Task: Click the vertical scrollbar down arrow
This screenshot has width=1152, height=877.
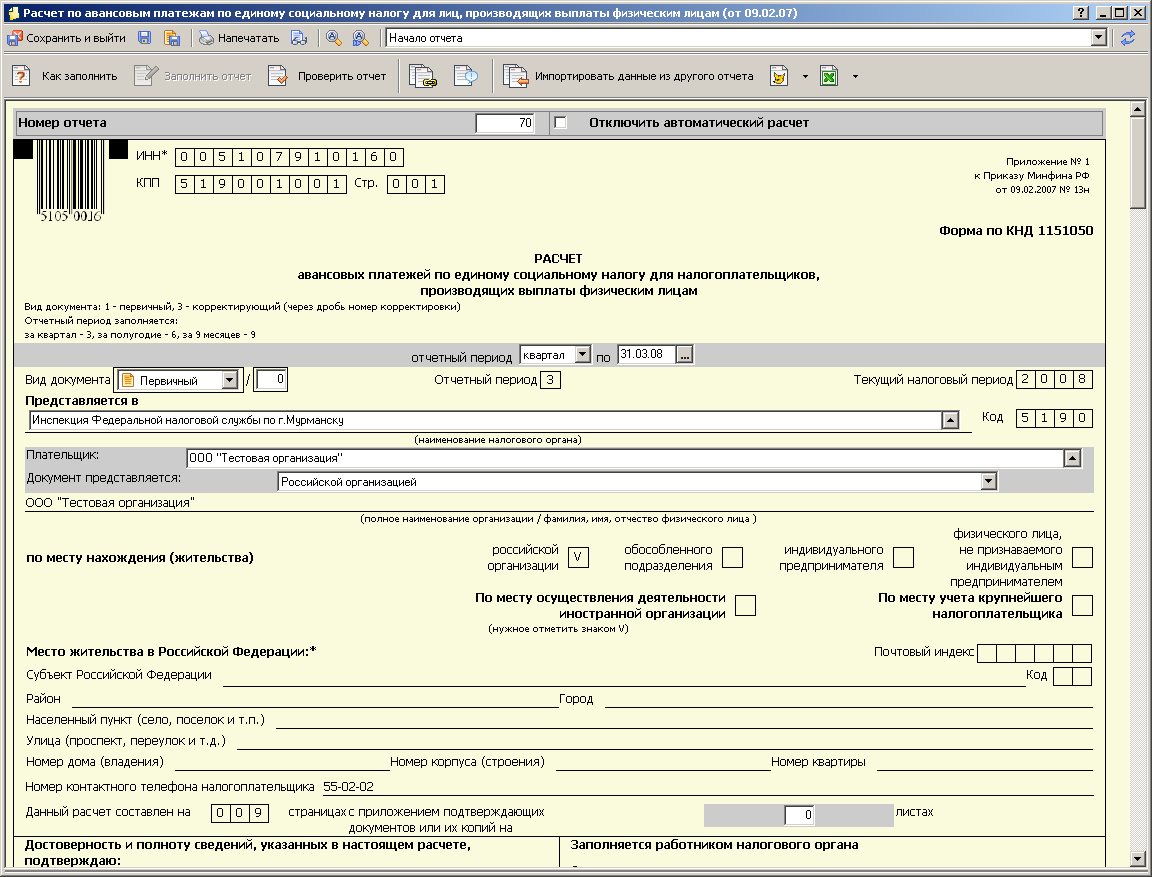Action: tap(1137, 858)
